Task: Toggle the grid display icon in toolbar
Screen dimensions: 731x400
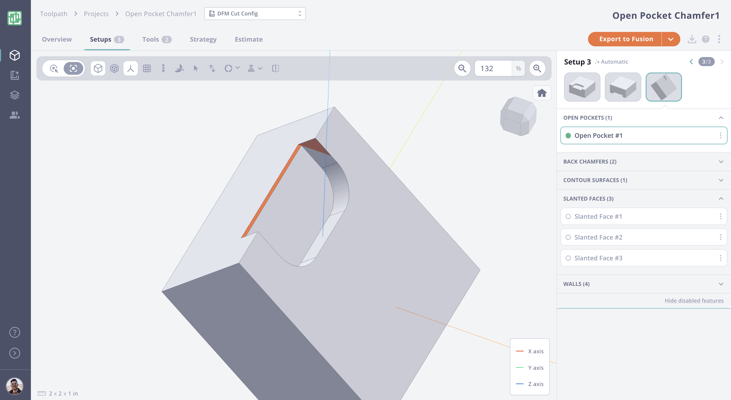Action: [147, 69]
